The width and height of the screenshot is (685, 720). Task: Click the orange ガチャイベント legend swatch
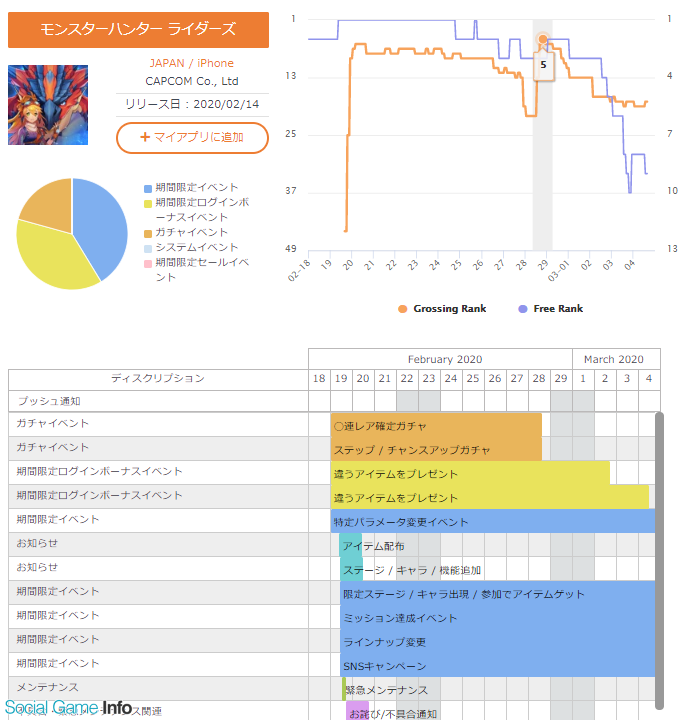pyautogui.click(x=148, y=234)
